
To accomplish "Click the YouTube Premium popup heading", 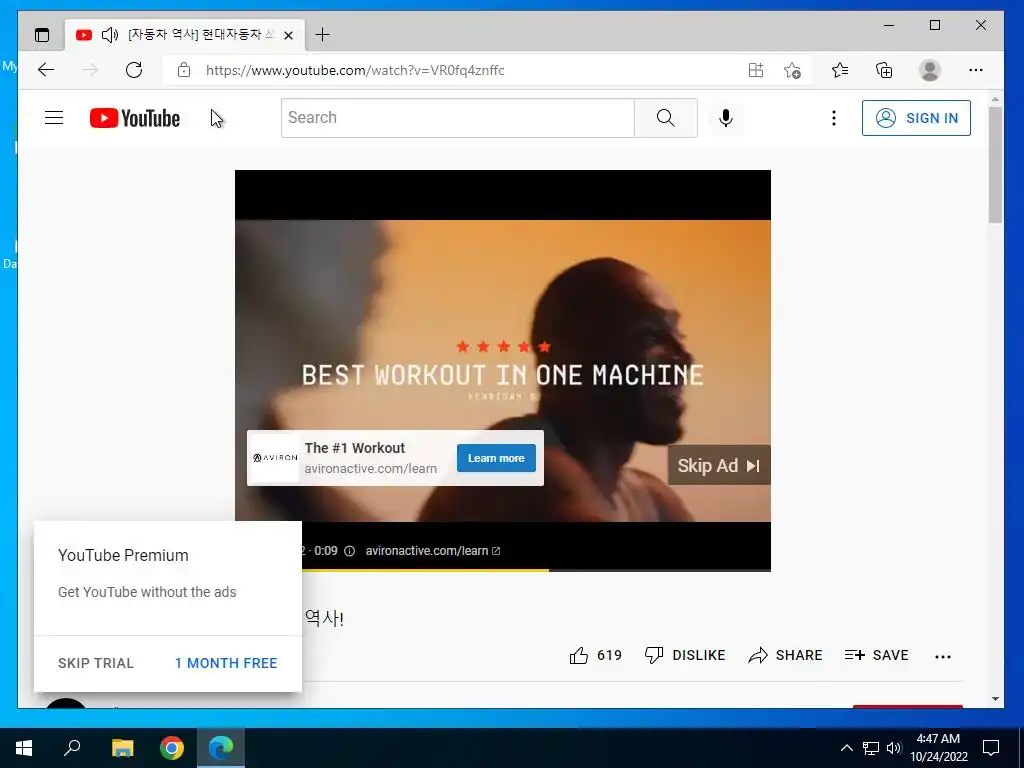I will (x=123, y=555).
